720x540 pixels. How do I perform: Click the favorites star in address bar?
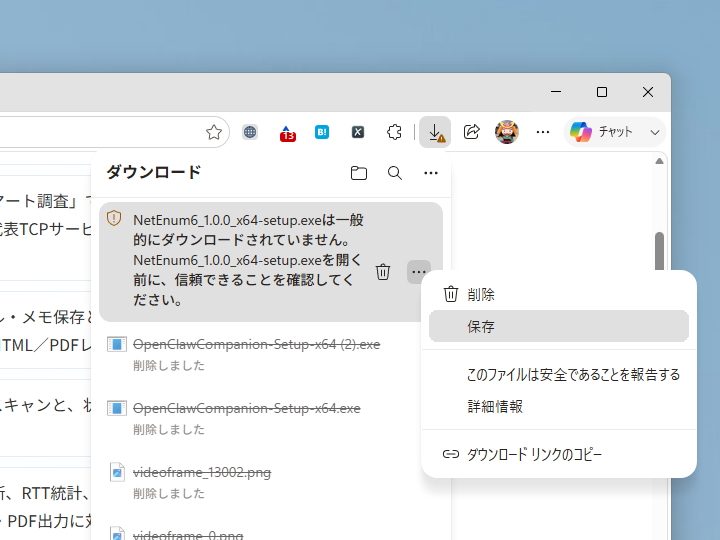tap(214, 132)
